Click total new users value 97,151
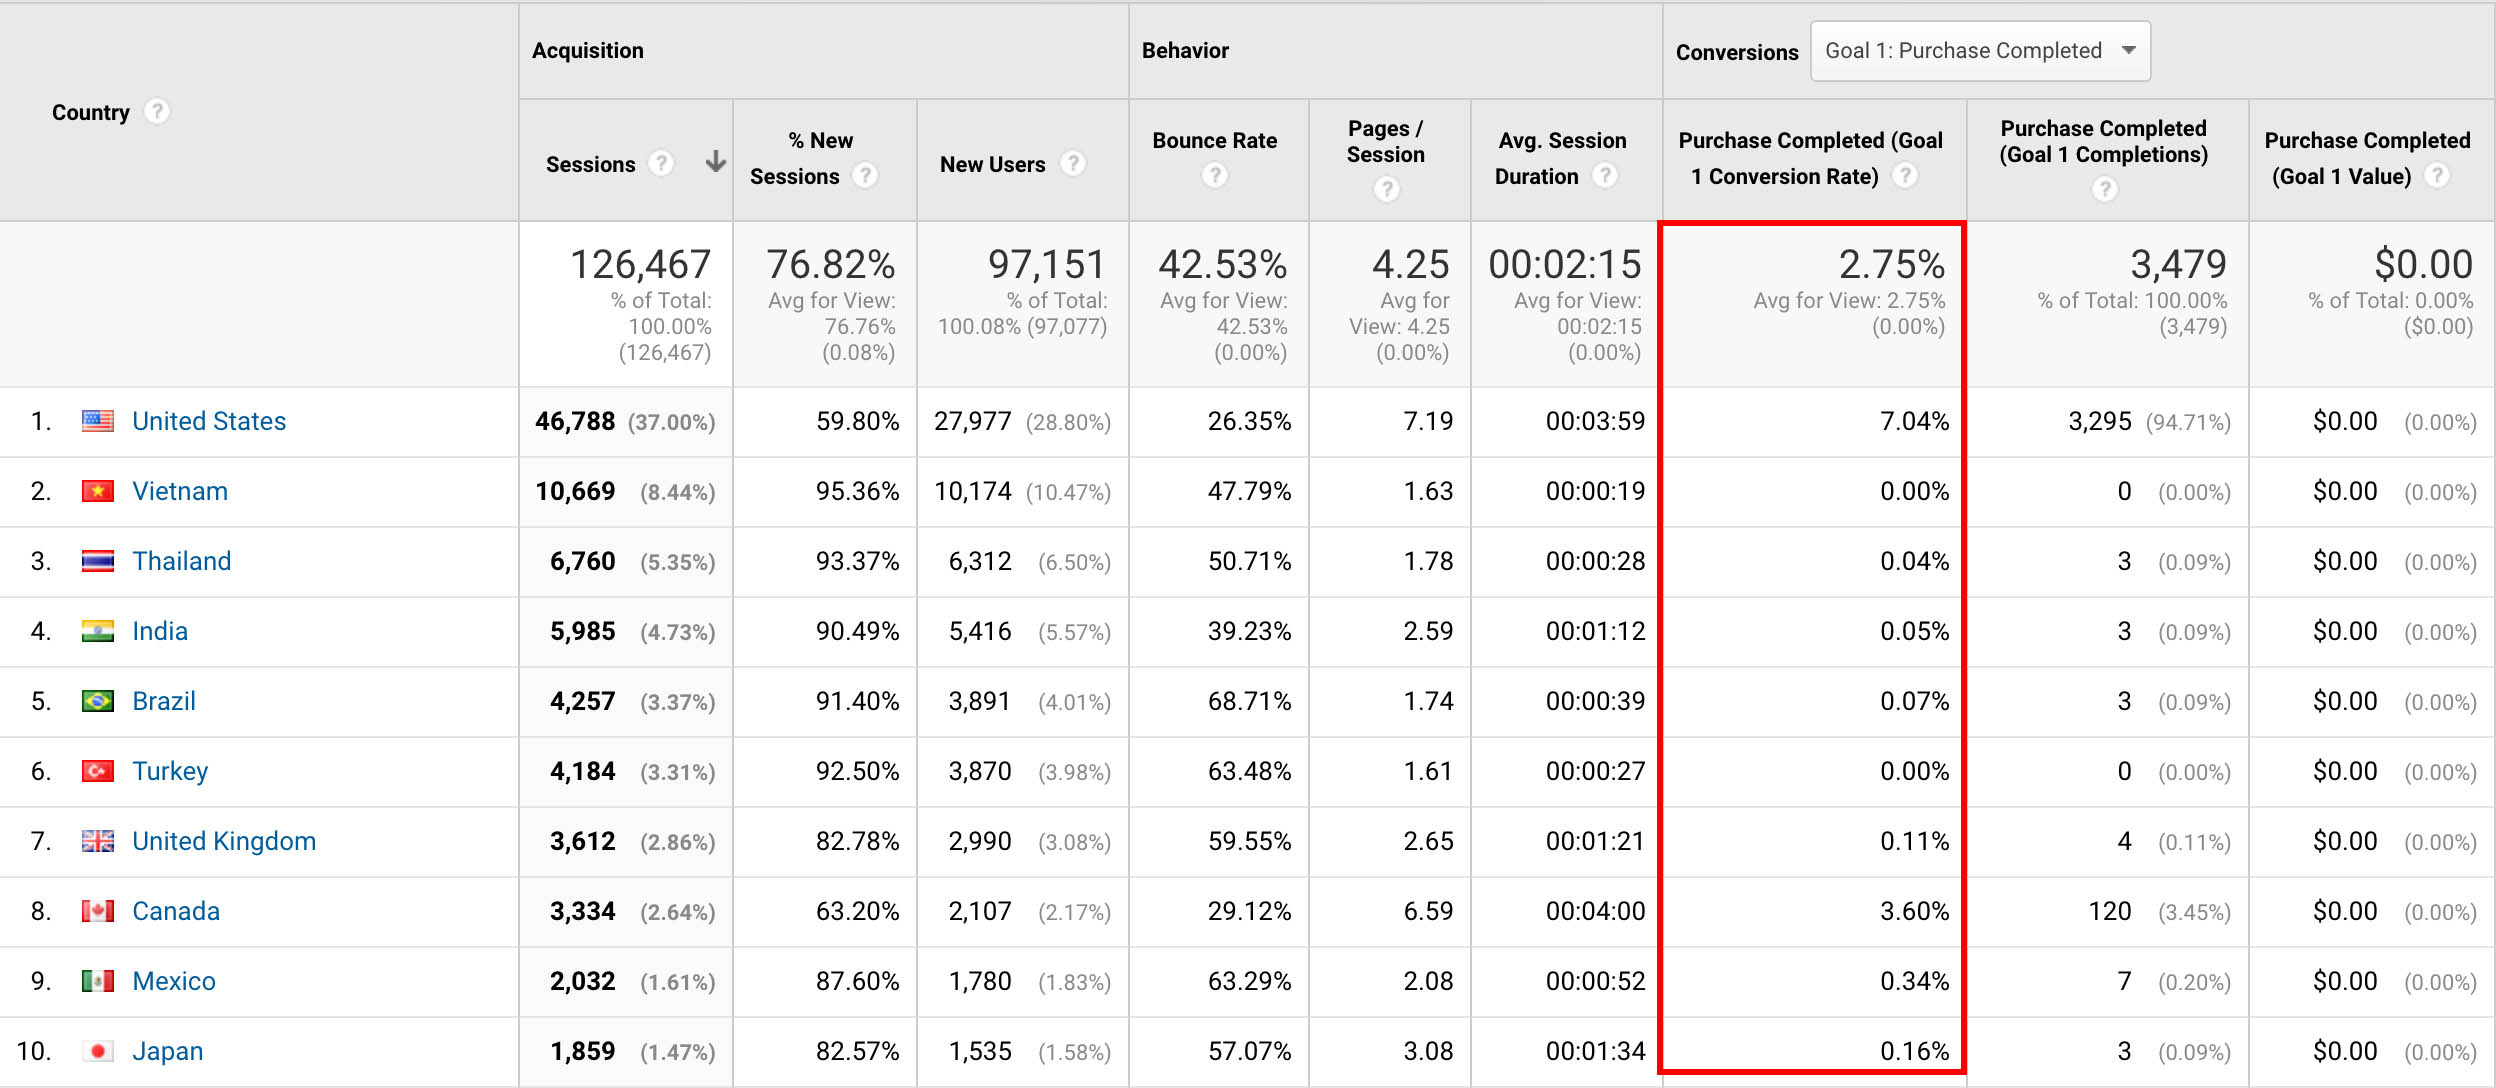The image size is (2496, 1088). 1047,264
